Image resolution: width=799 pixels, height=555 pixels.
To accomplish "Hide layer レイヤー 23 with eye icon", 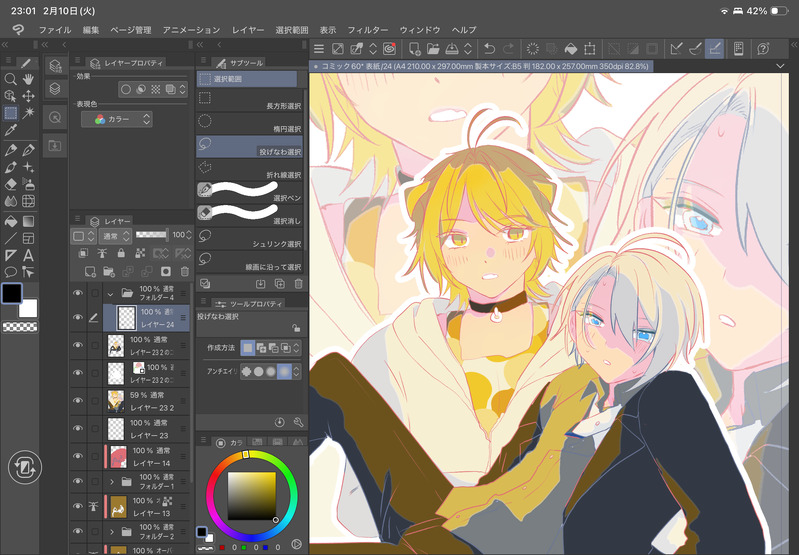I will [x=78, y=428].
